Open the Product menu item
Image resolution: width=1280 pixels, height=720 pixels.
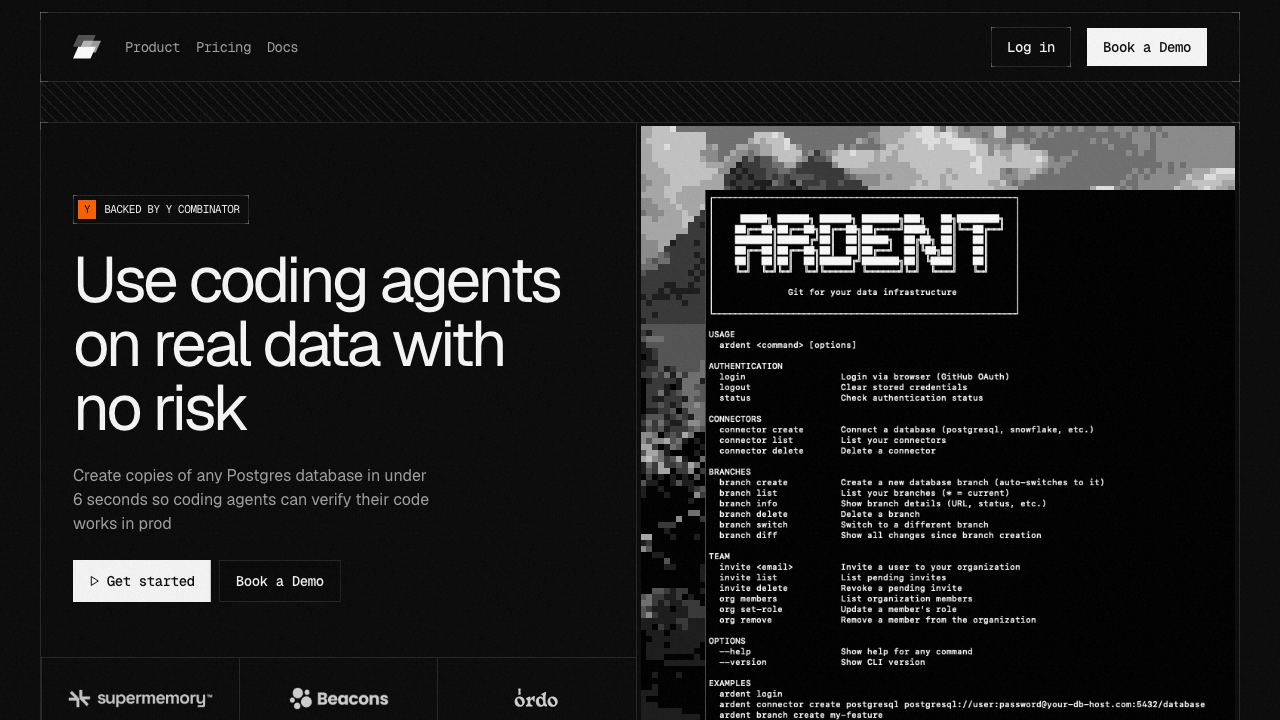point(152,47)
